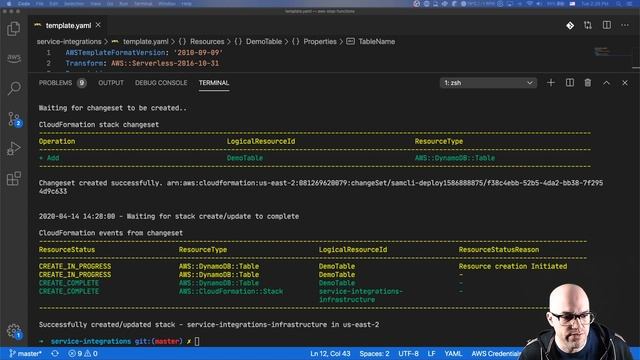Click DemoTable under changeset LogicalResourceId
Screen dimensions: 640x360
(245, 158)
